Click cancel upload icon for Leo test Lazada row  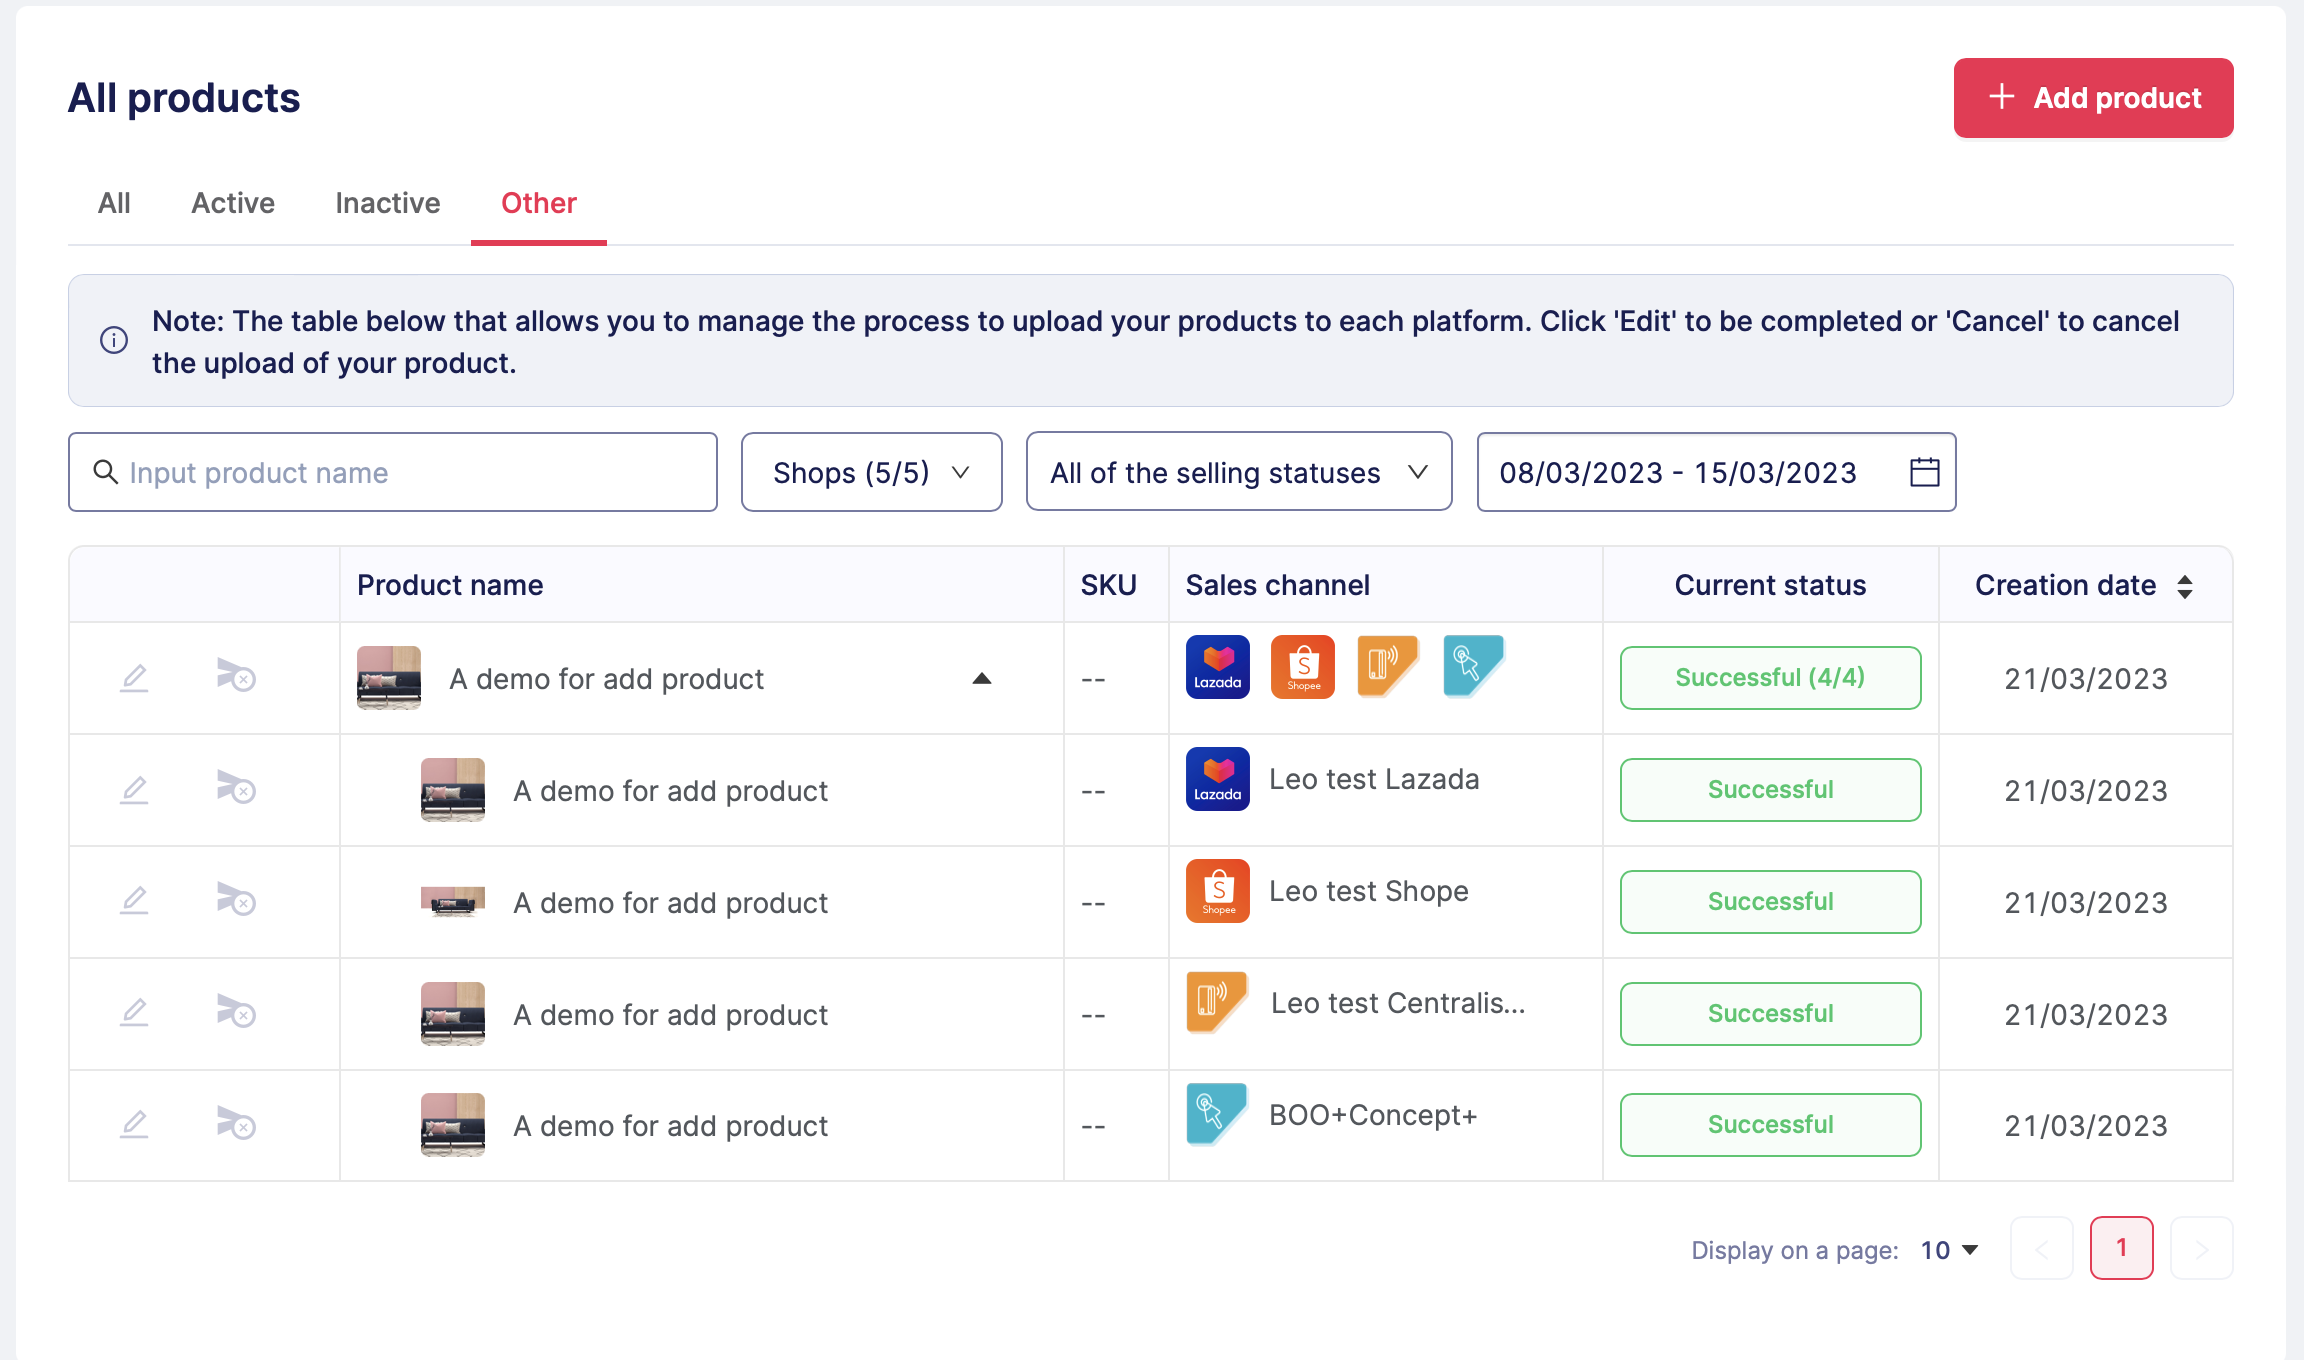[x=236, y=789]
